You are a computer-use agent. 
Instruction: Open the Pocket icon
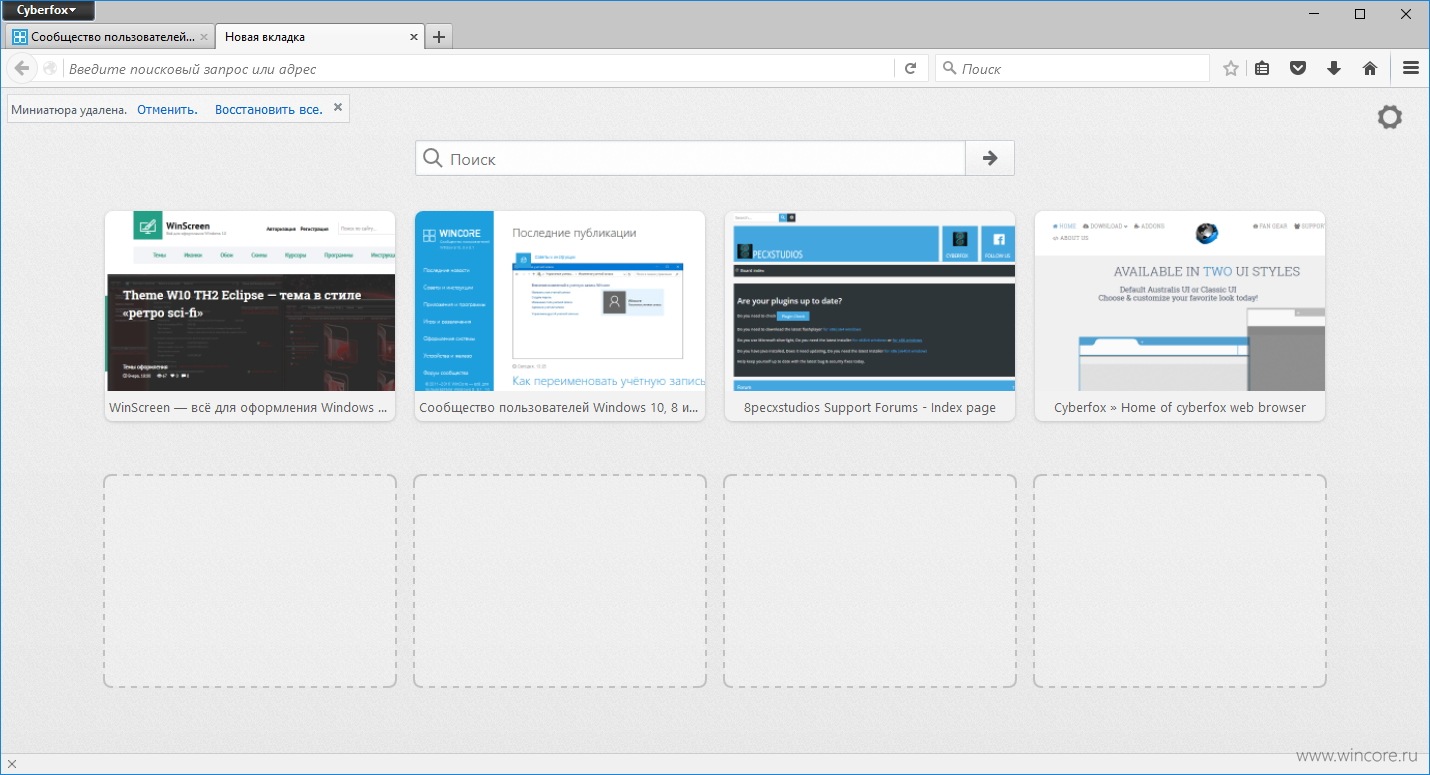[x=1298, y=69]
